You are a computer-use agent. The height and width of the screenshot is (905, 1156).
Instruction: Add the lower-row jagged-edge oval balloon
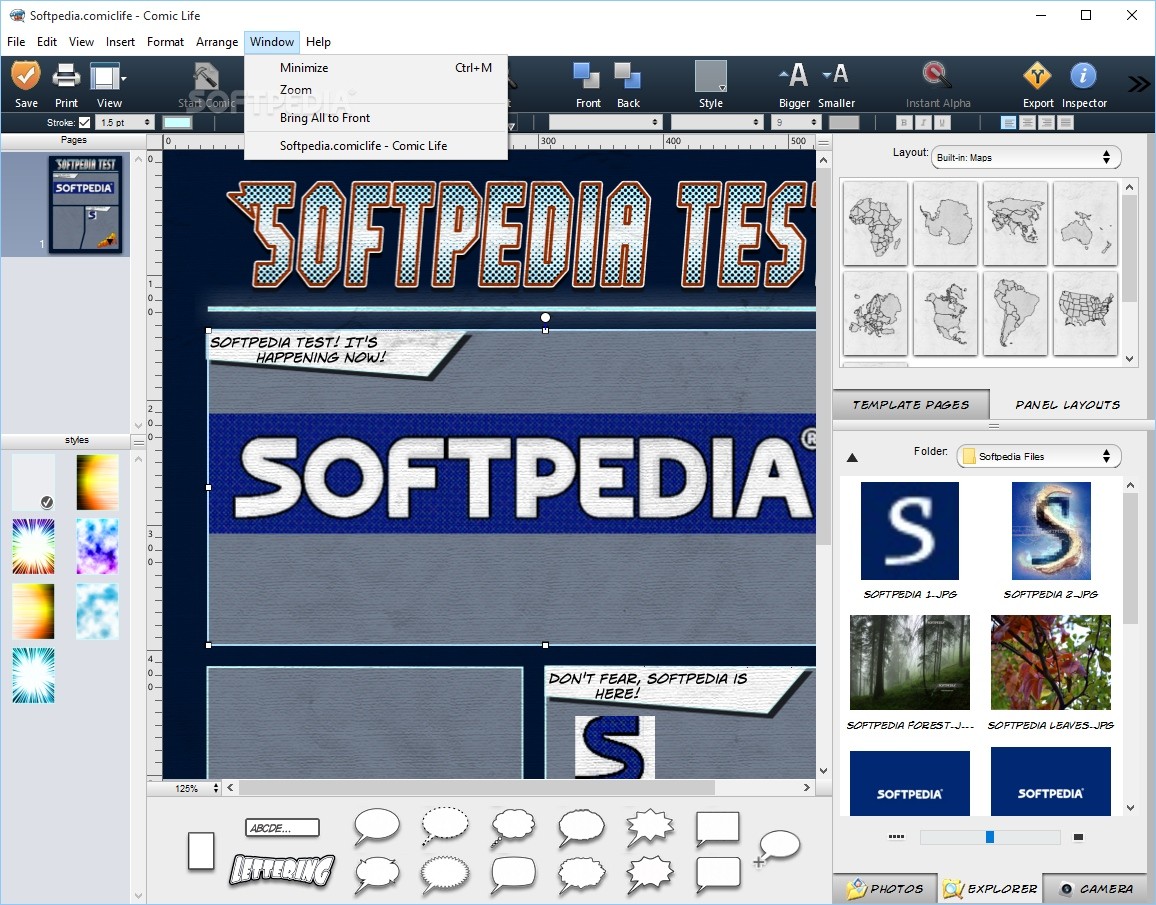[x=445, y=876]
